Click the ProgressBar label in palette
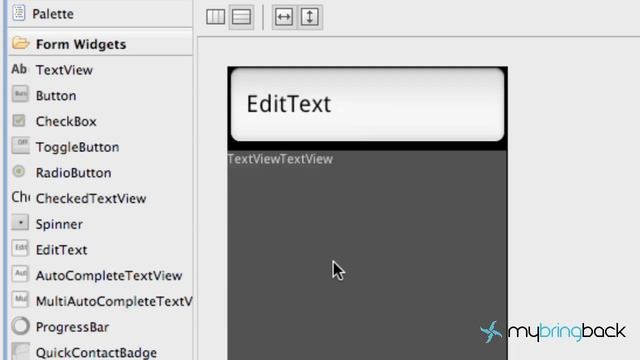This screenshot has height=360, width=640. click(73, 327)
